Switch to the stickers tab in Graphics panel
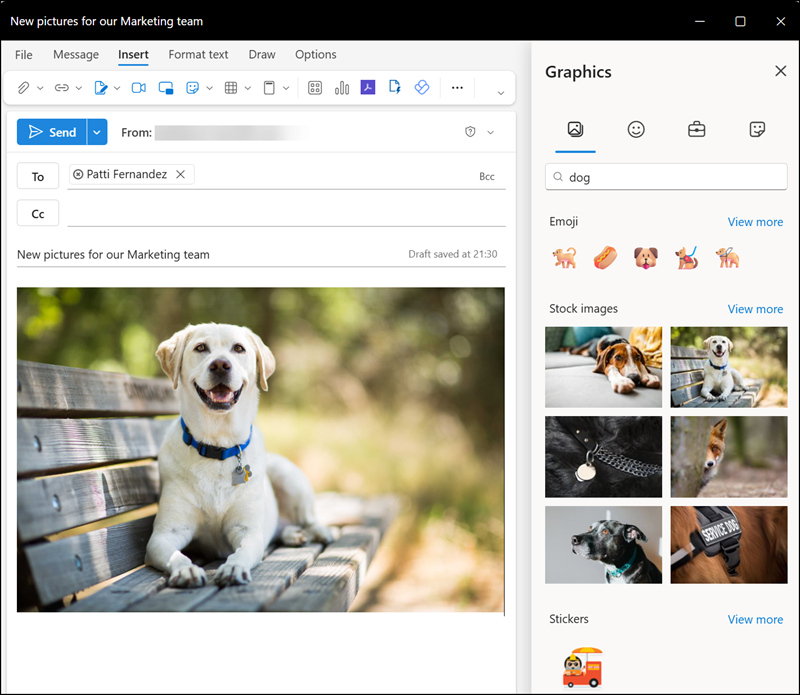This screenshot has width=800, height=695. [757, 129]
